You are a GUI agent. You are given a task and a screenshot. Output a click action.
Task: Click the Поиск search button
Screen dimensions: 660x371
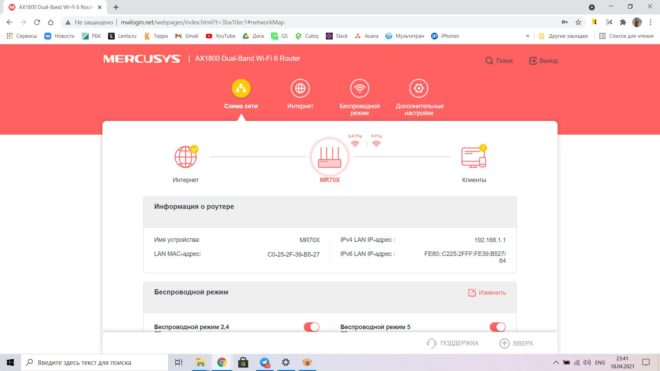(x=499, y=61)
